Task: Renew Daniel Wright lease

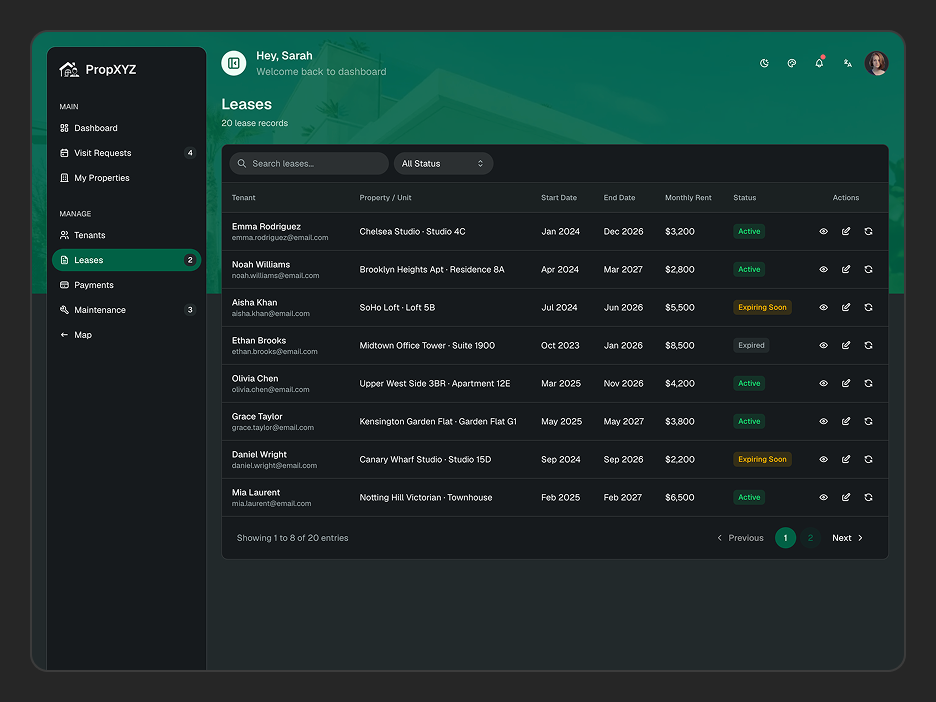Action: coord(869,460)
